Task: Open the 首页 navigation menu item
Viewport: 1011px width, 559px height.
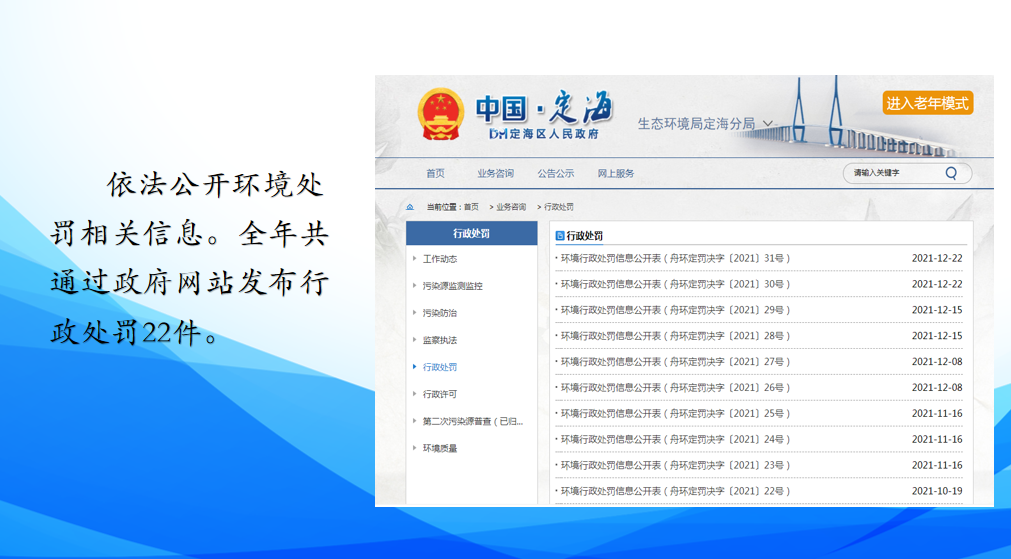Action: click(435, 173)
